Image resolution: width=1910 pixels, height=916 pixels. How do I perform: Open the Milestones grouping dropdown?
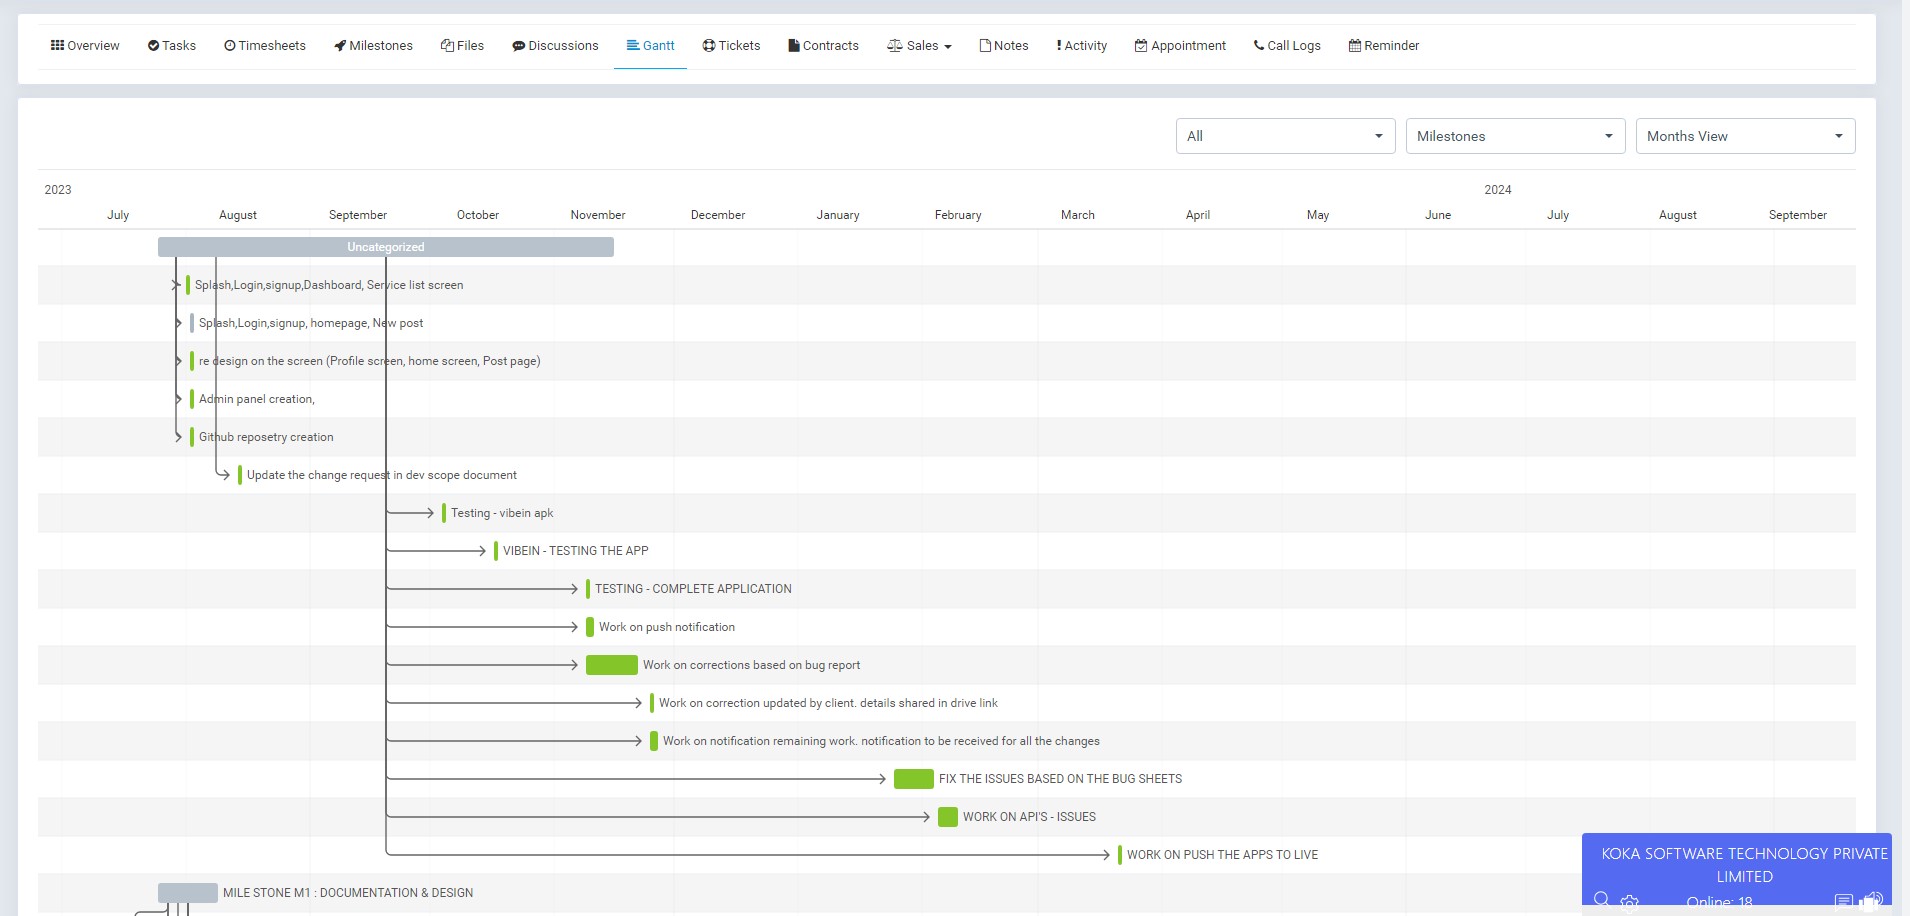[x=1515, y=136]
